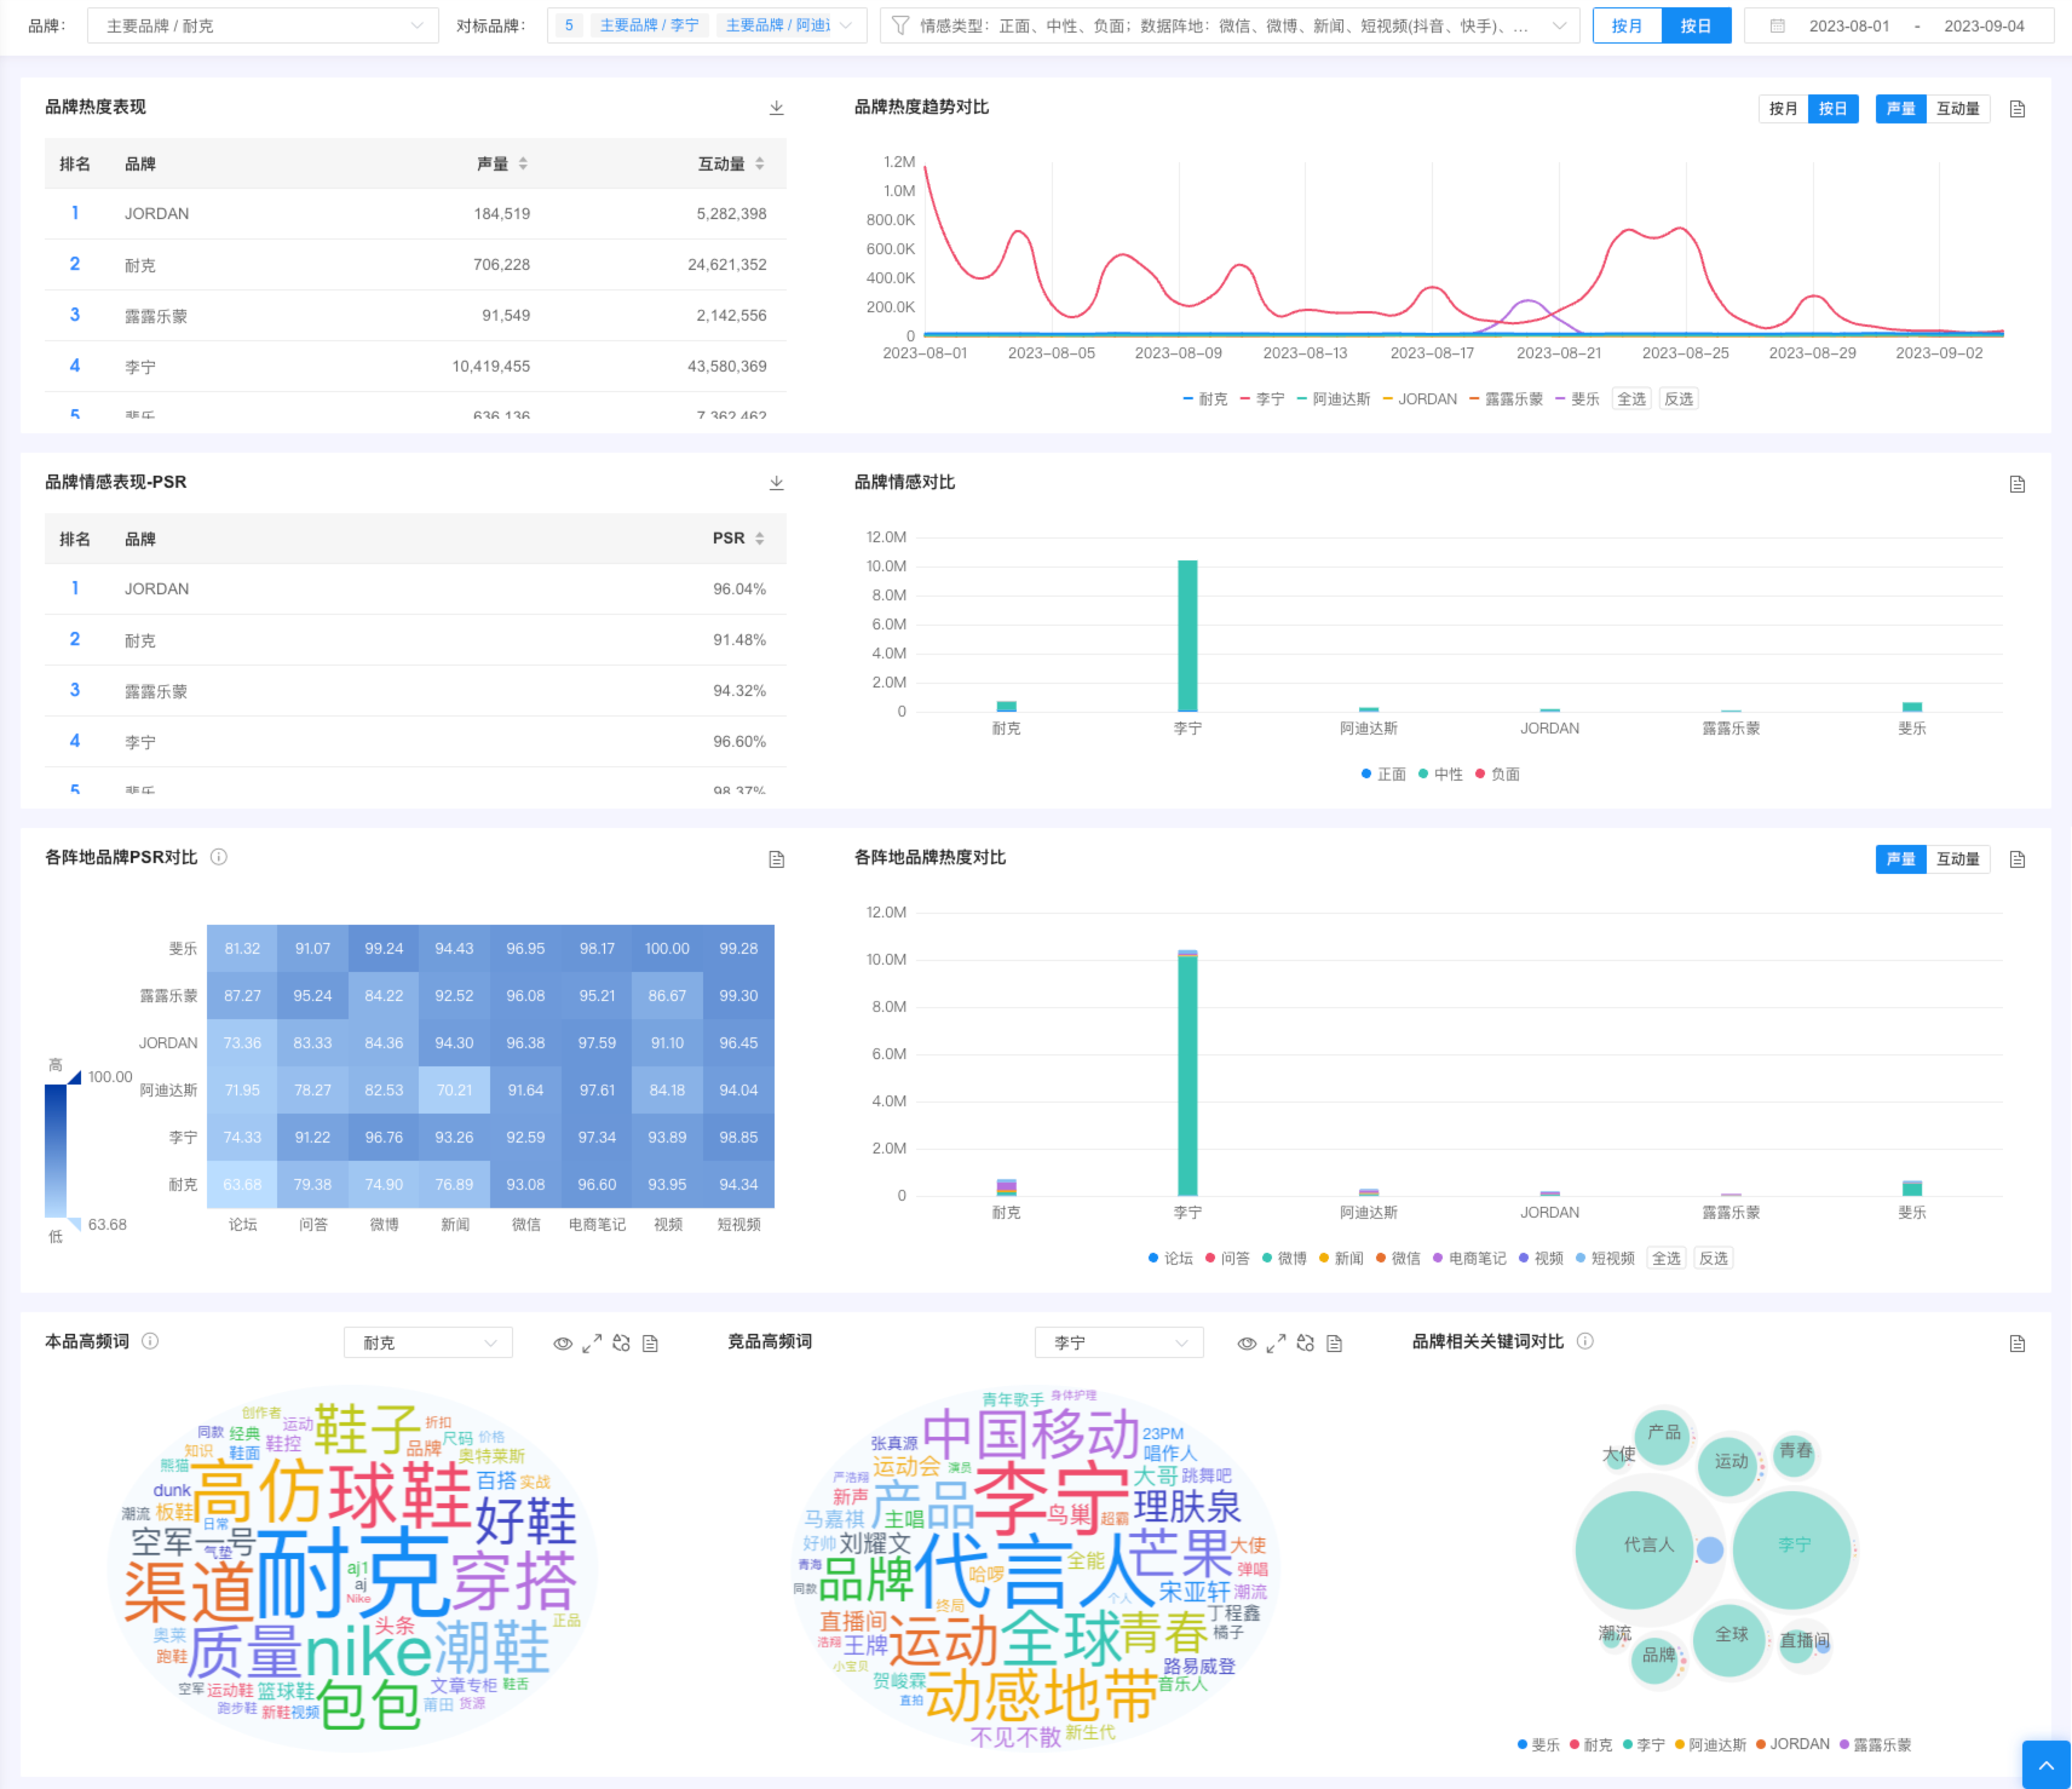This screenshot has width=2072, height=1789.
Task: Toggle 耐克 series in trend chart legend
Action: tap(1205, 399)
